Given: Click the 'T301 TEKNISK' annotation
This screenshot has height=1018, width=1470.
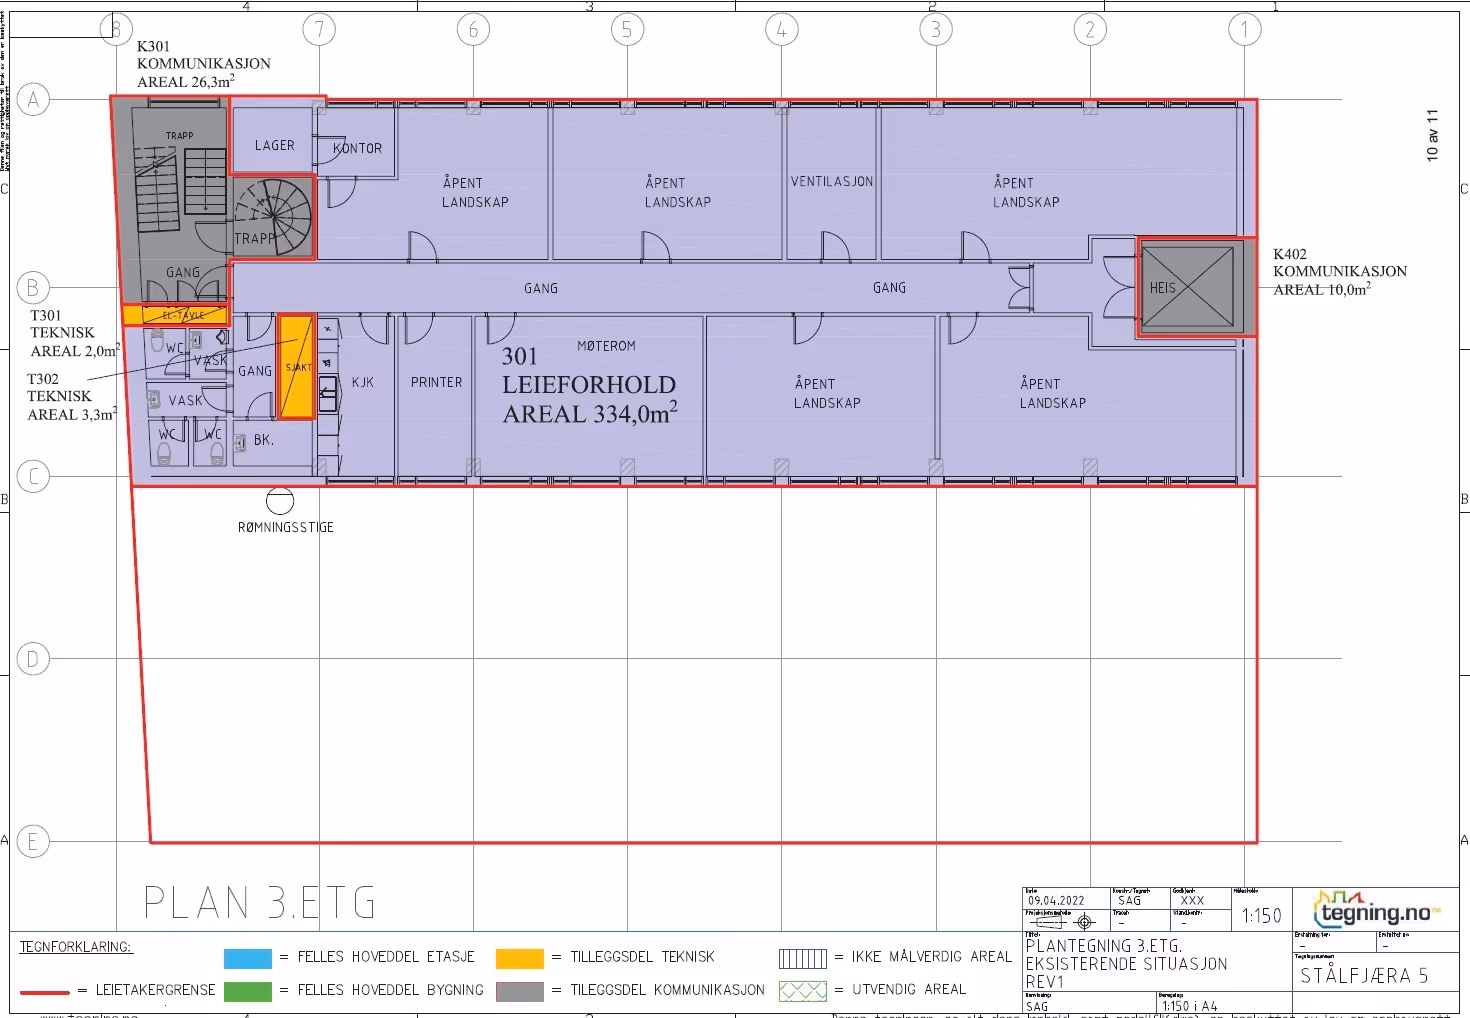Looking at the screenshot, I should [x=62, y=323].
